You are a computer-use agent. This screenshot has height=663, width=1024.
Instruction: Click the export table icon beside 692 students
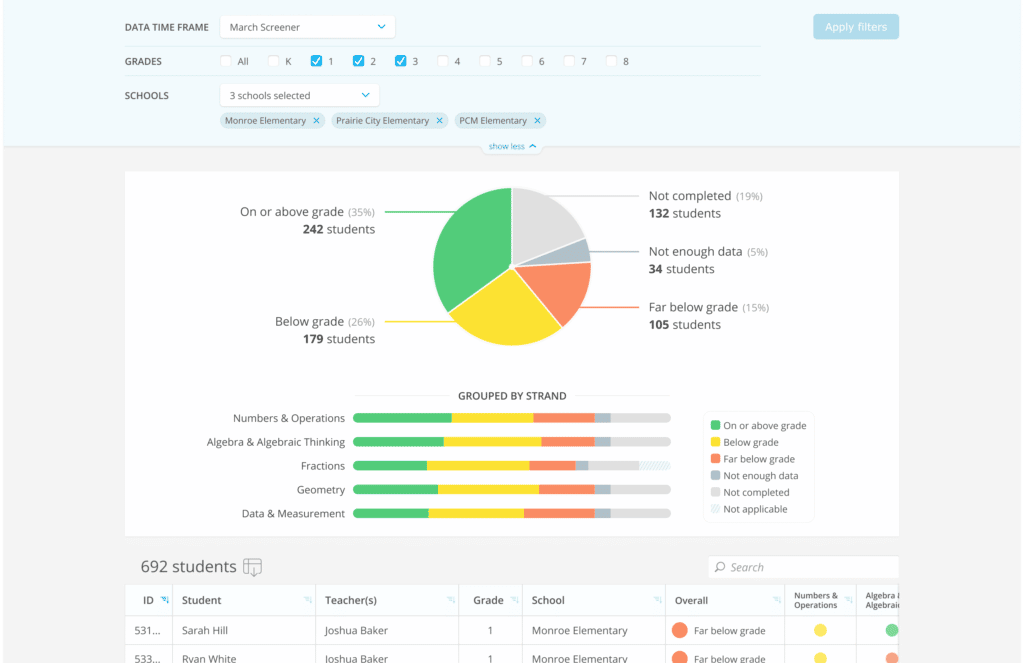251,567
